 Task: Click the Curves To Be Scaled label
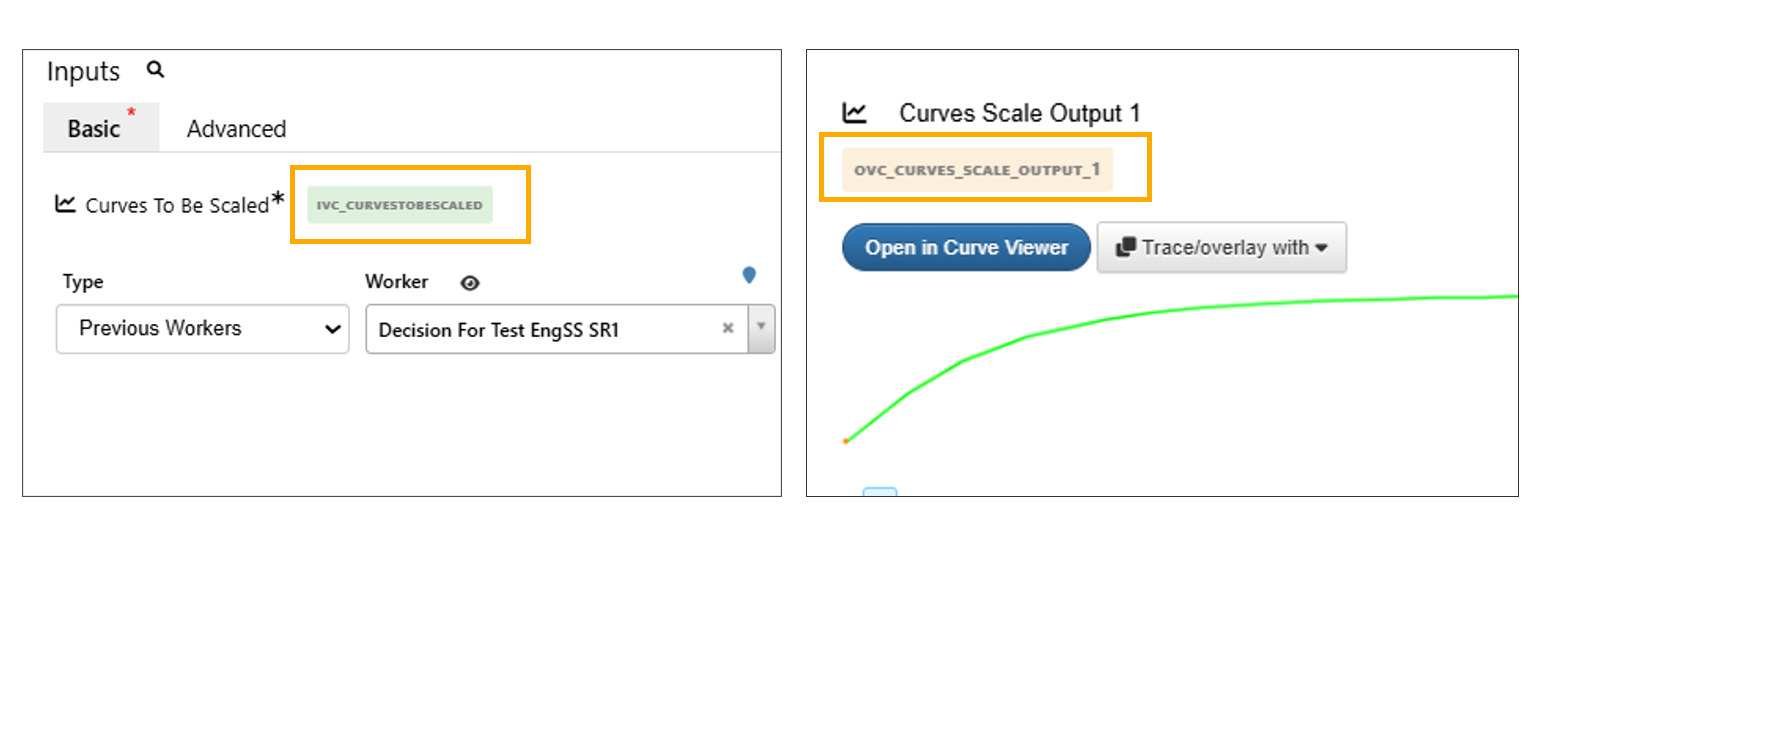pyautogui.click(x=177, y=205)
